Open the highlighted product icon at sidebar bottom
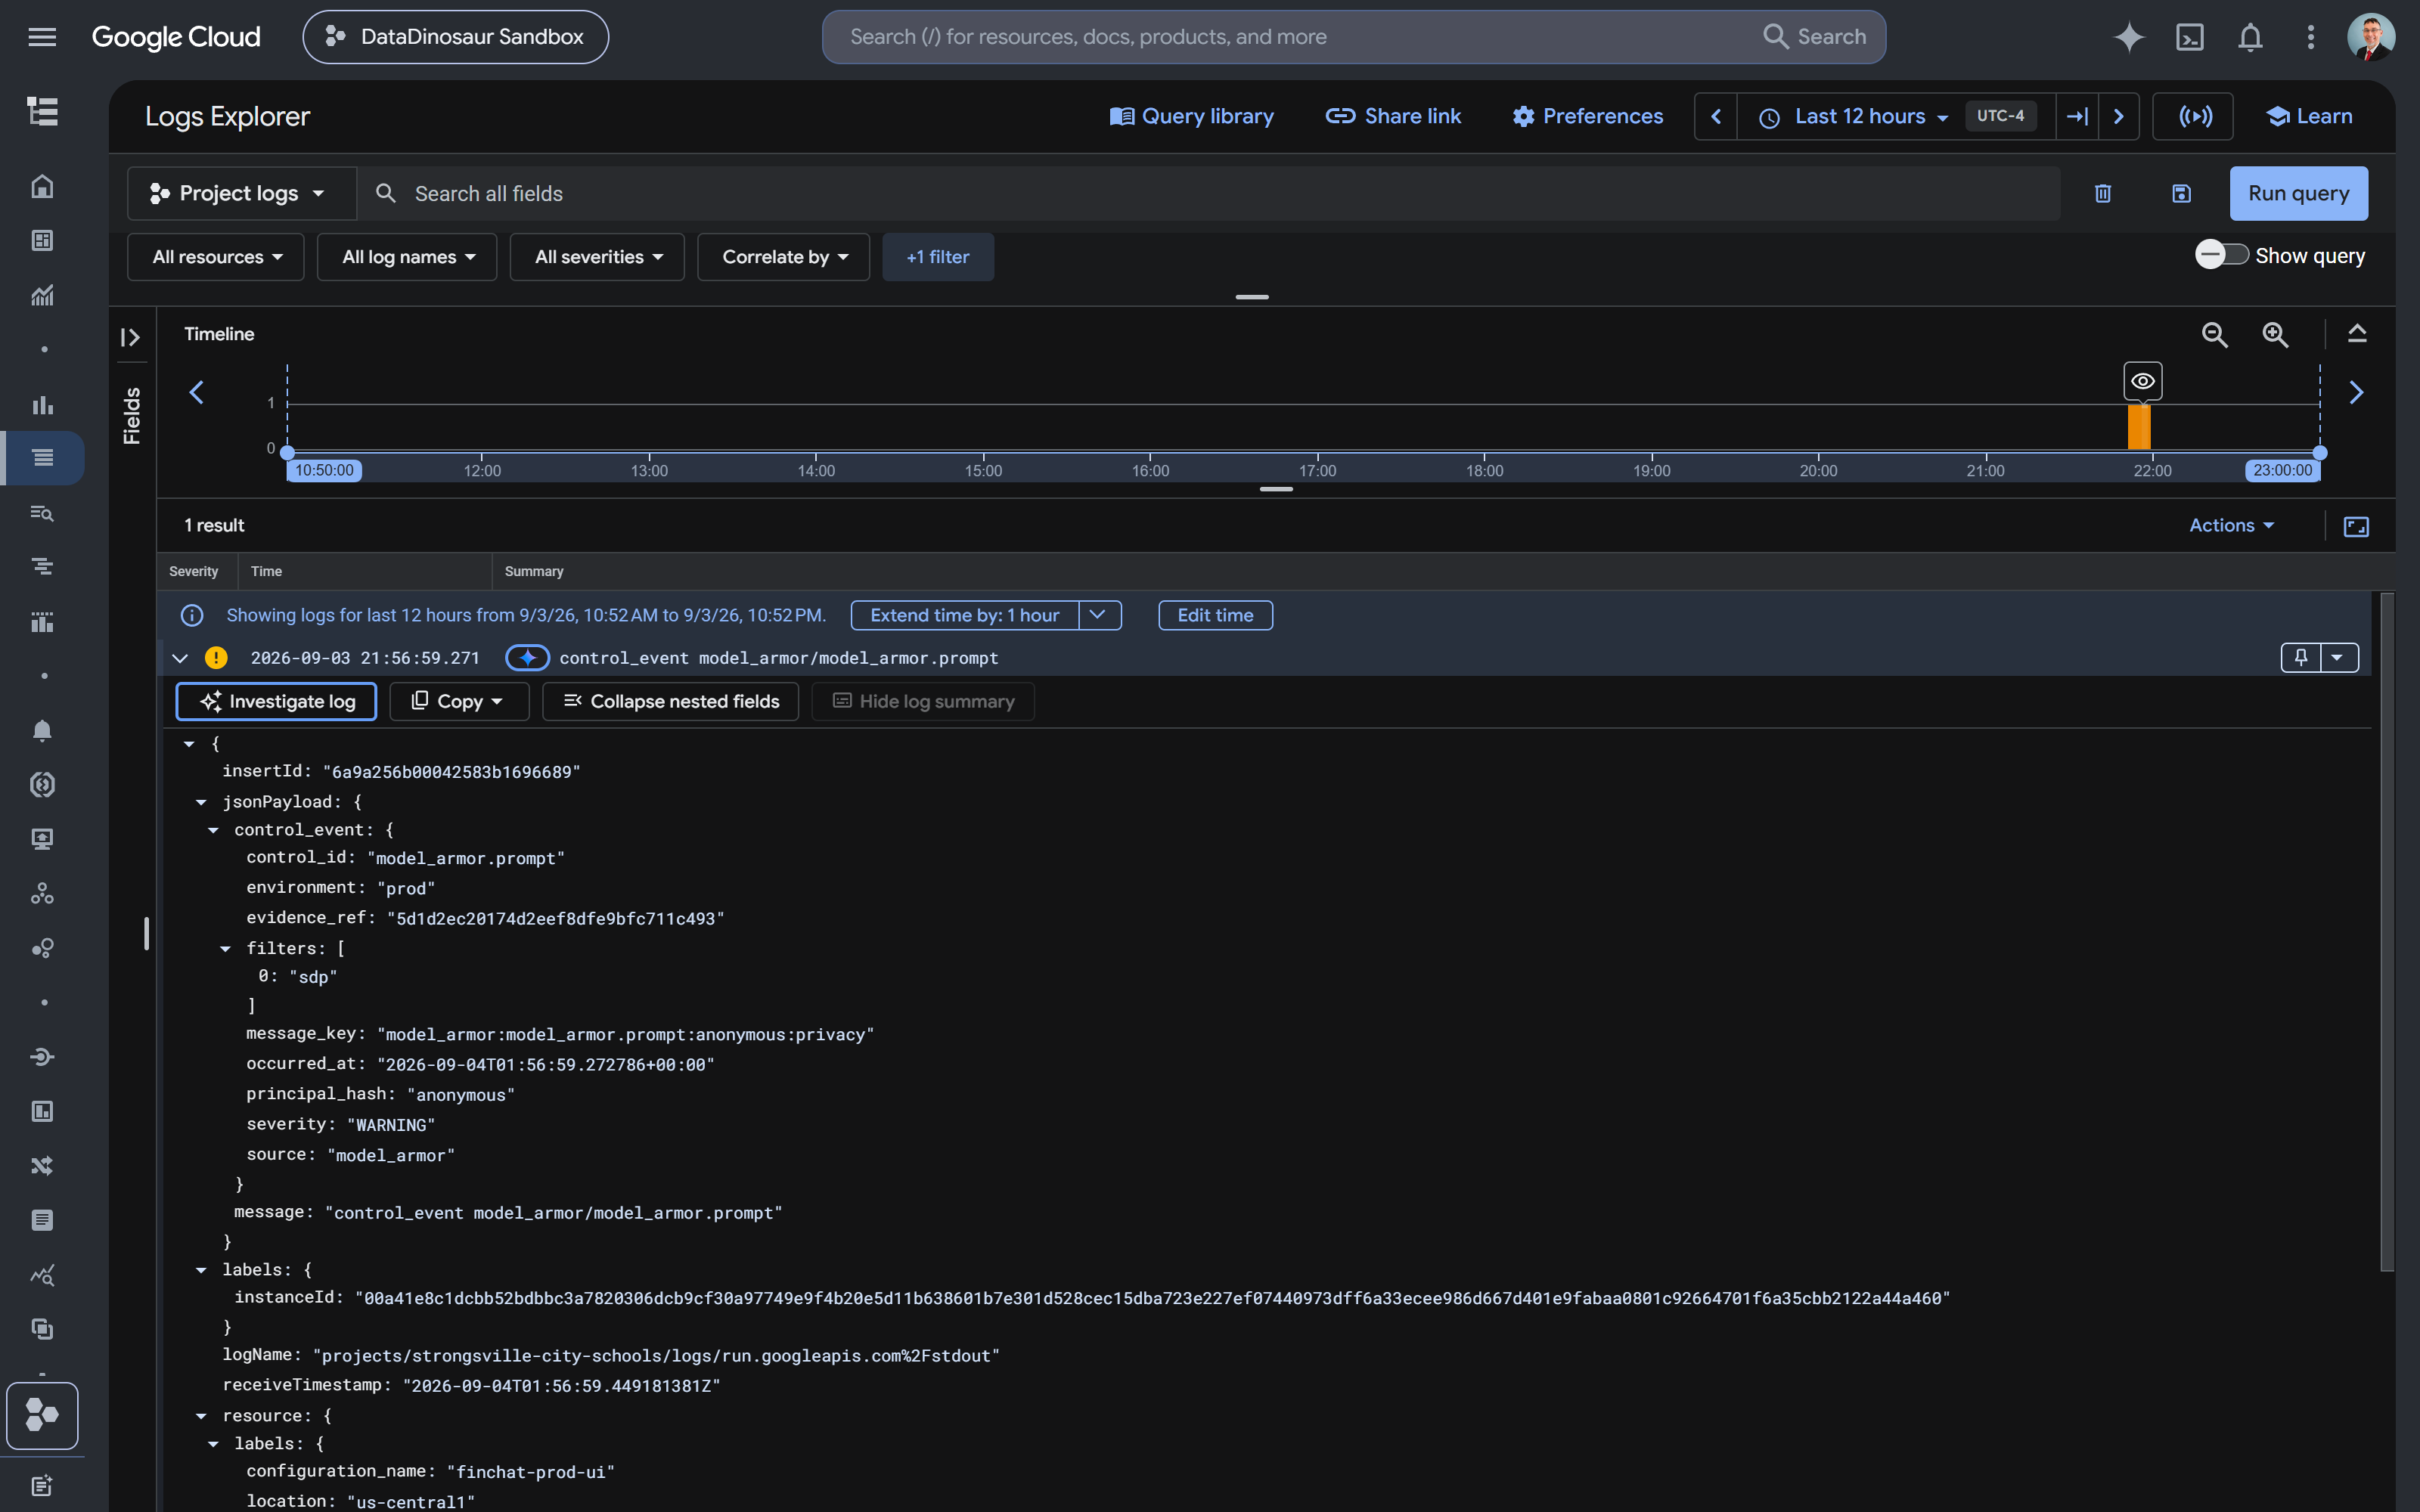 click(x=42, y=1415)
